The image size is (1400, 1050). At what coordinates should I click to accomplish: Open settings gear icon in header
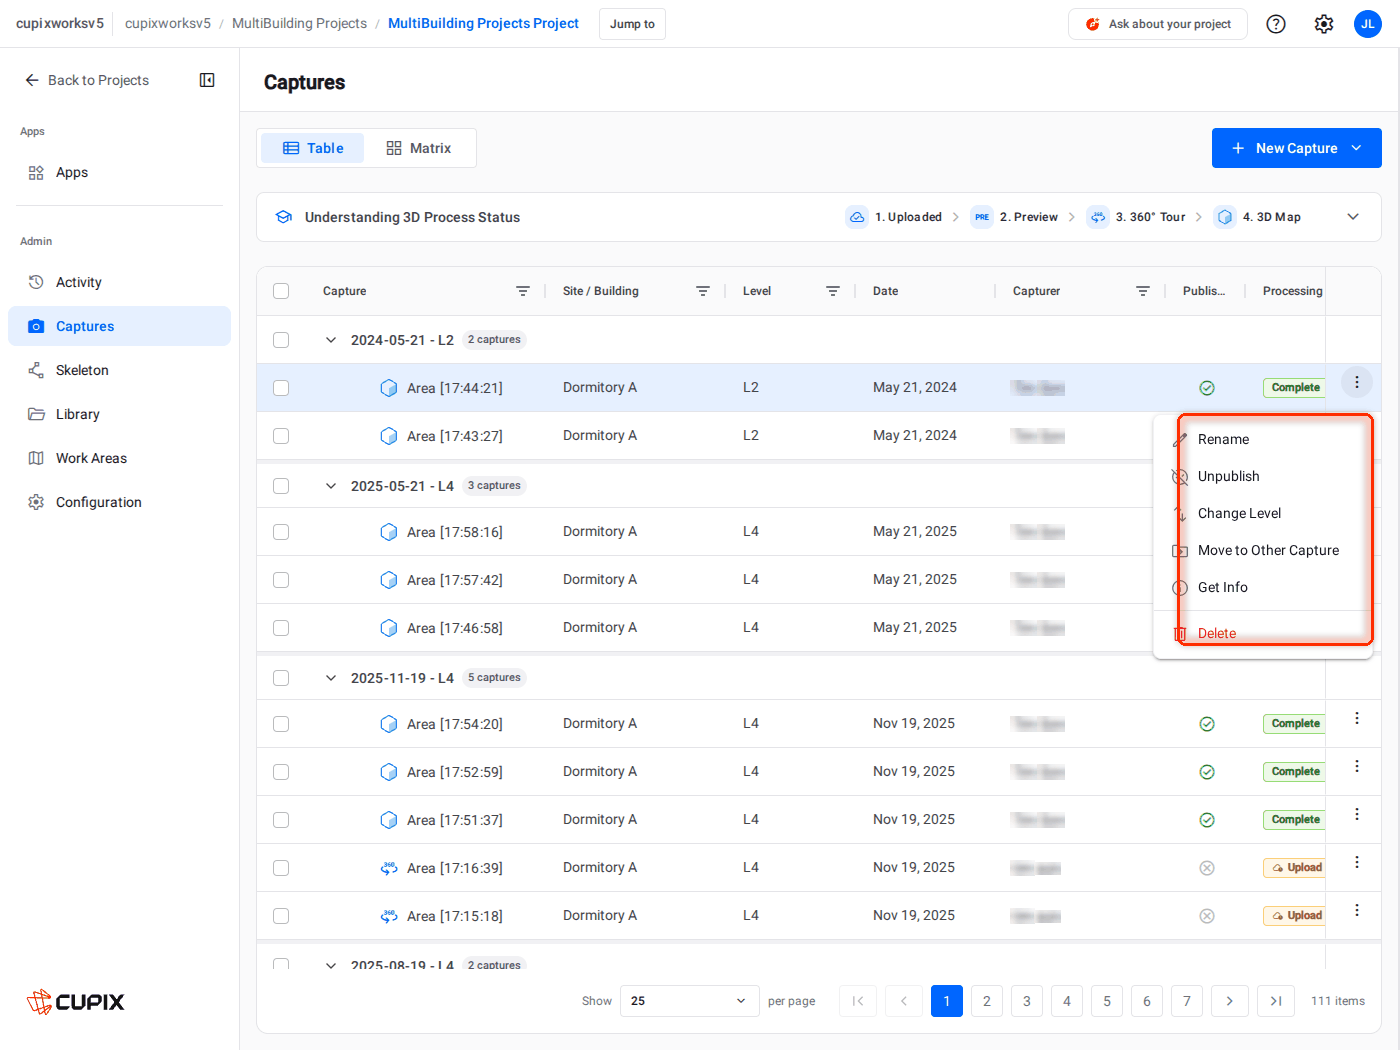tap(1324, 24)
